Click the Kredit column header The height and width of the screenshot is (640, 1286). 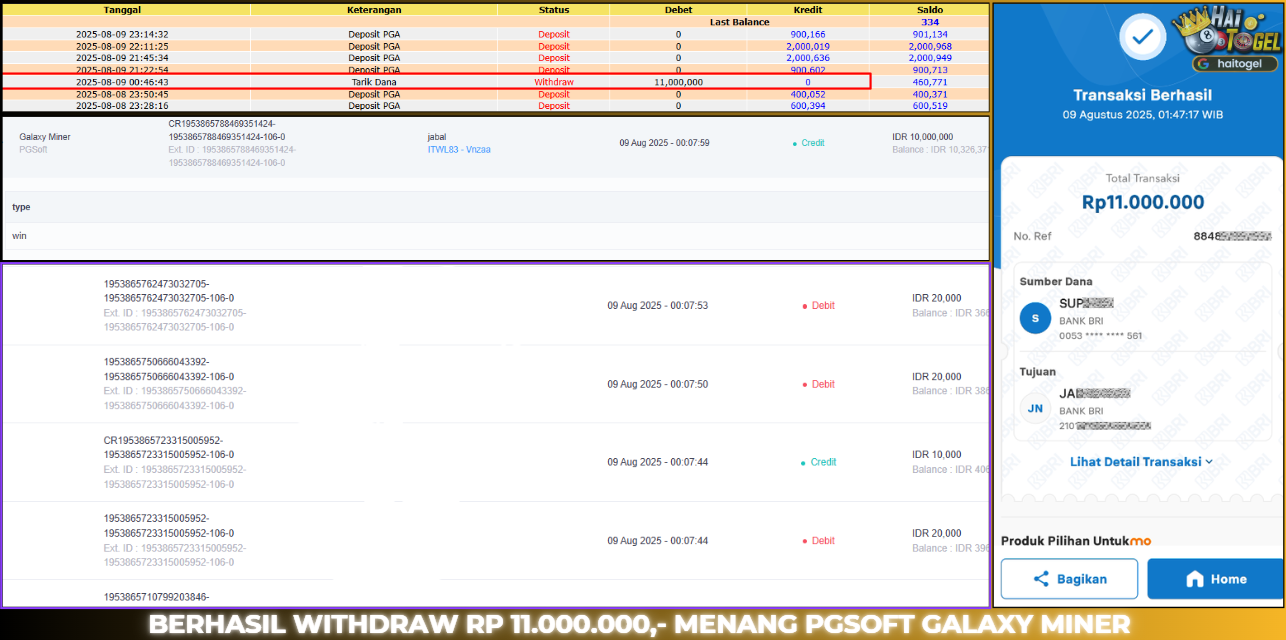click(x=807, y=10)
